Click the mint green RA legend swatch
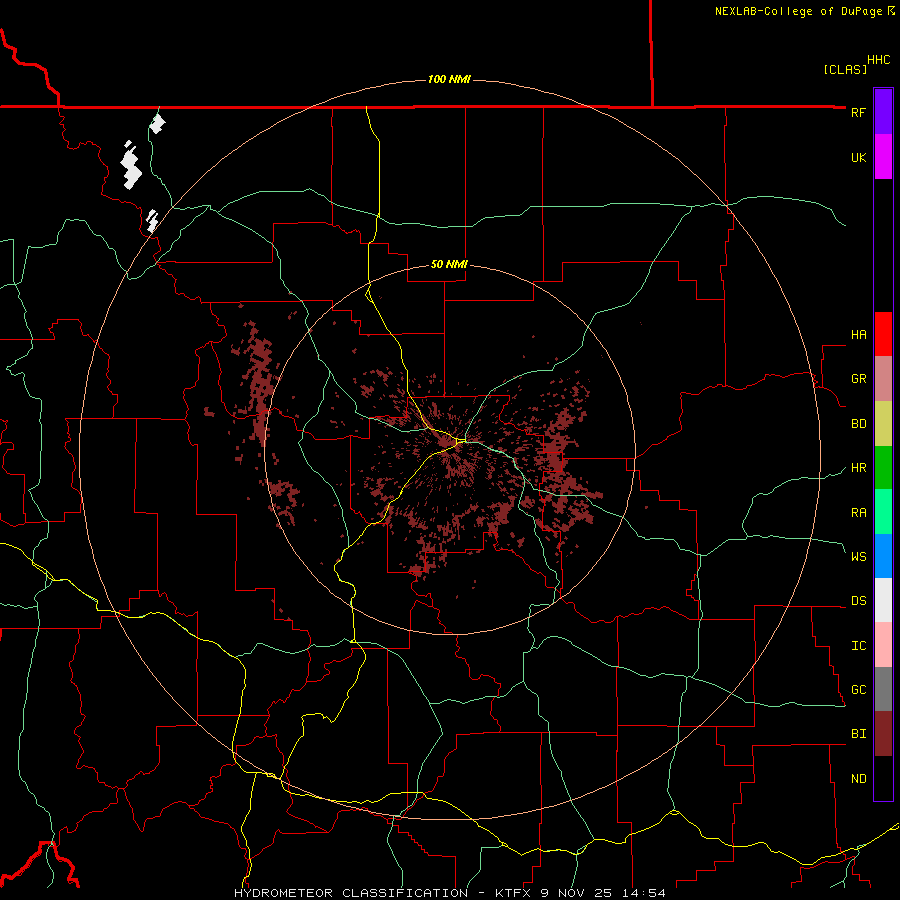The width and height of the screenshot is (900, 900). point(883,511)
